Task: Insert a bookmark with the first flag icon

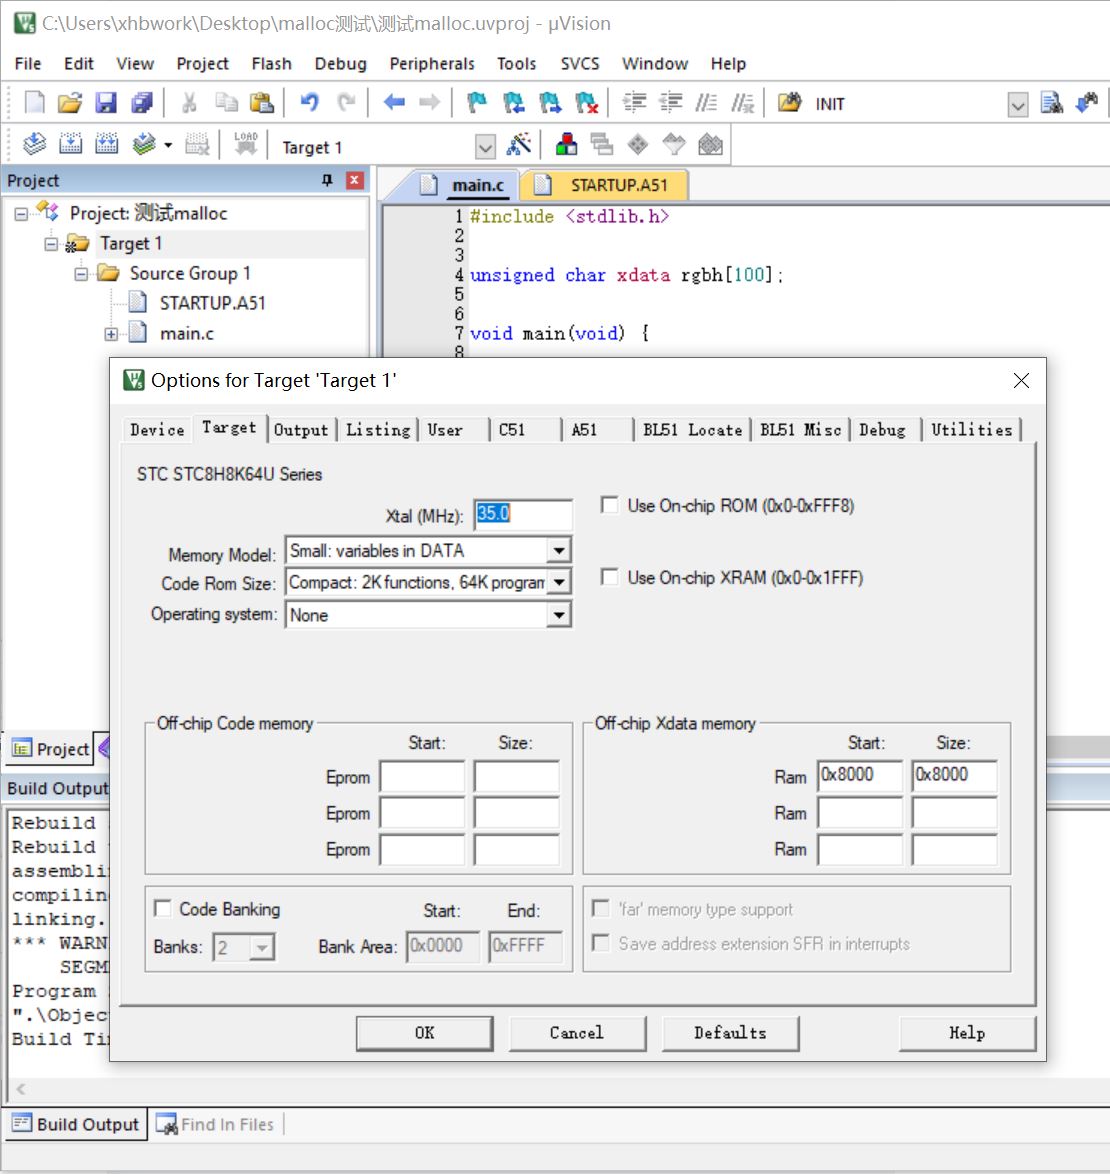Action: (476, 103)
